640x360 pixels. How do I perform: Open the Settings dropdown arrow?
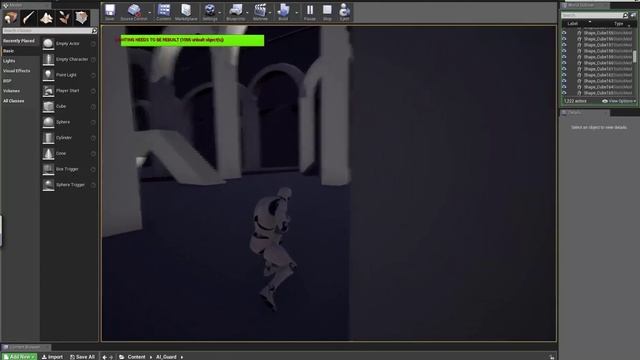[x=220, y=13]
